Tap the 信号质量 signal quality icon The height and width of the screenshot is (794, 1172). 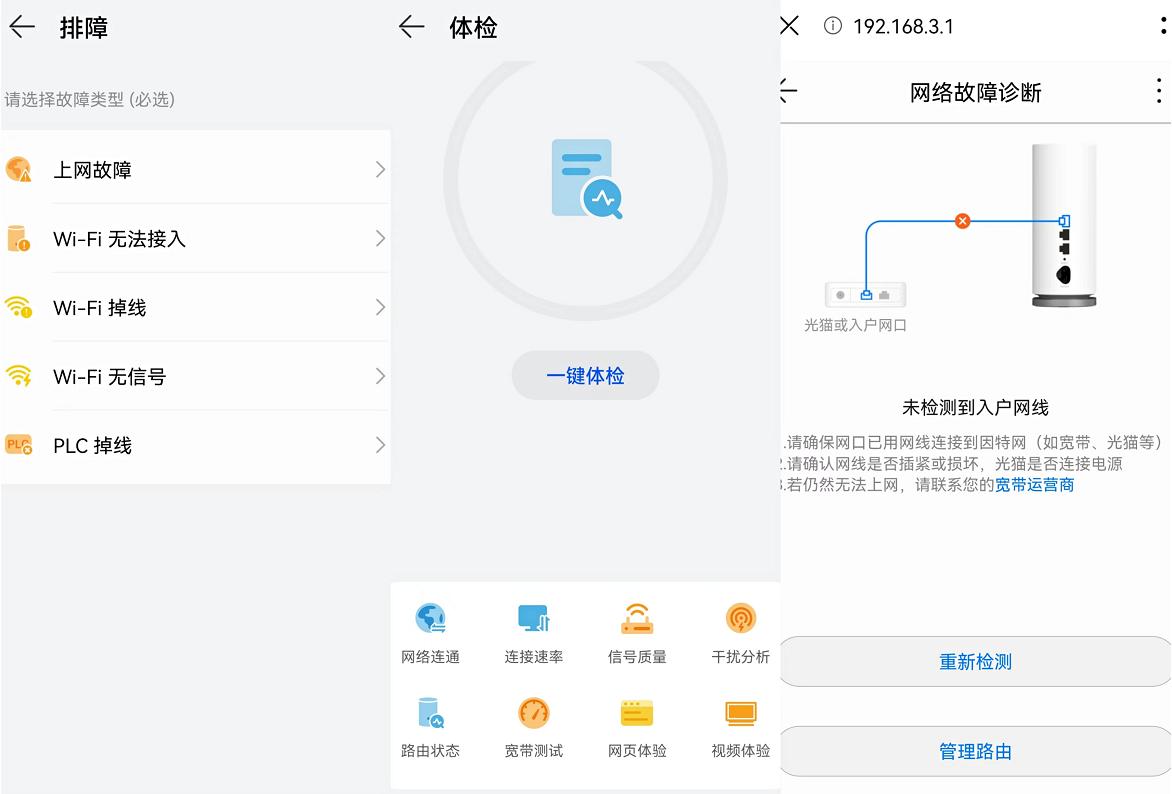tap(637, 618)
